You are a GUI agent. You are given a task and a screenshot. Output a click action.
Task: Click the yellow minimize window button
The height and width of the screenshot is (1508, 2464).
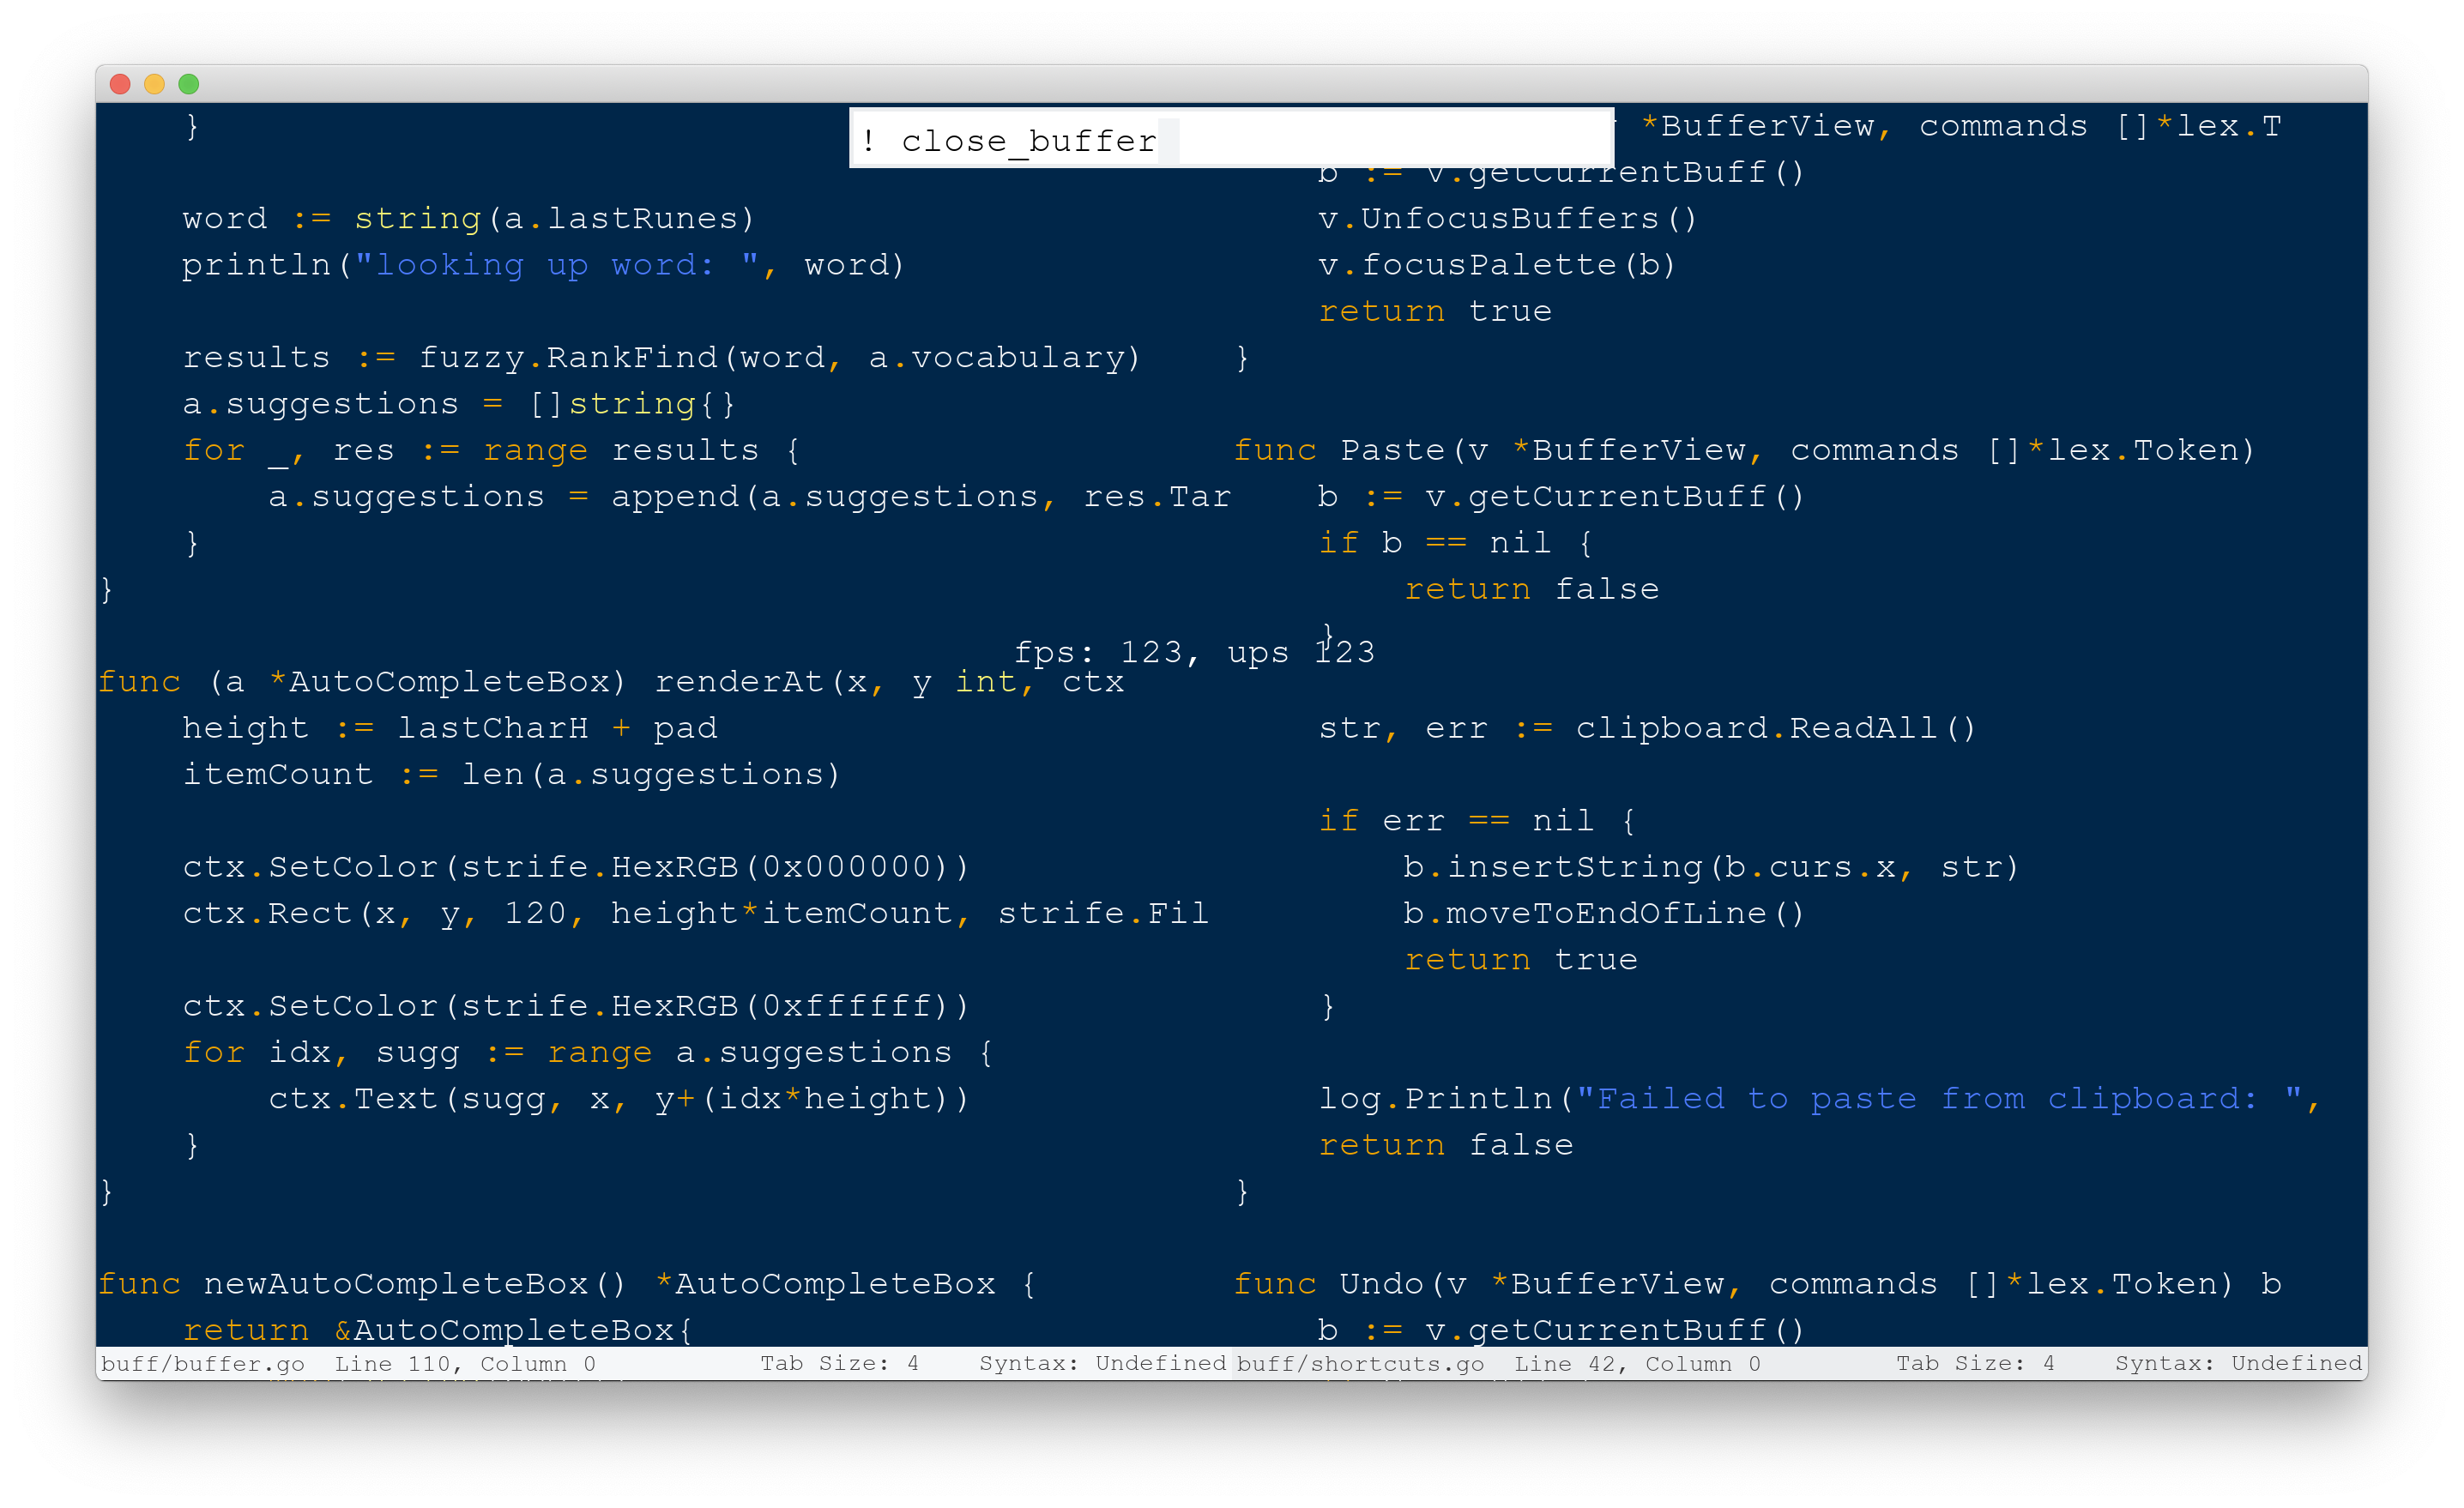[x=154, y=84]
